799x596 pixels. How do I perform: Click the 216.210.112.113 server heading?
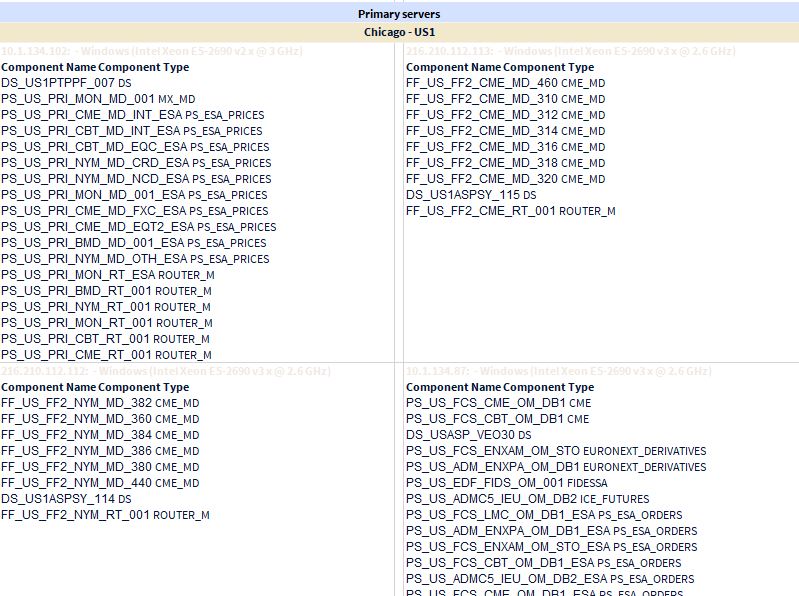pos(571,51)
